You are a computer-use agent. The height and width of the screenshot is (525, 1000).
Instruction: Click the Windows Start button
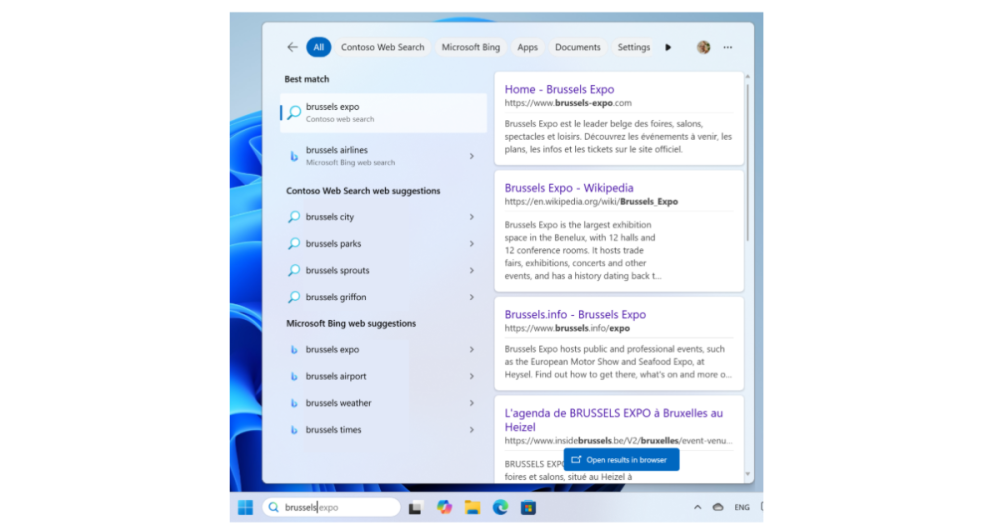click(x=245, y=507)
